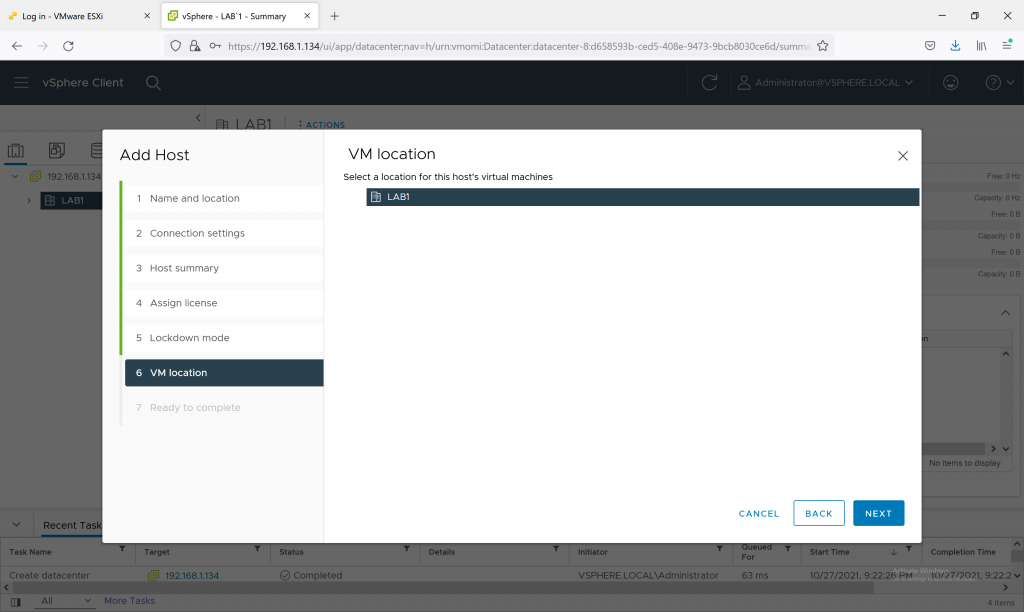Image resolution: width=1024 pixels, height=612 pixels.
Task: Select LAB1 as the VM location
Action: [x=643, y=197]
